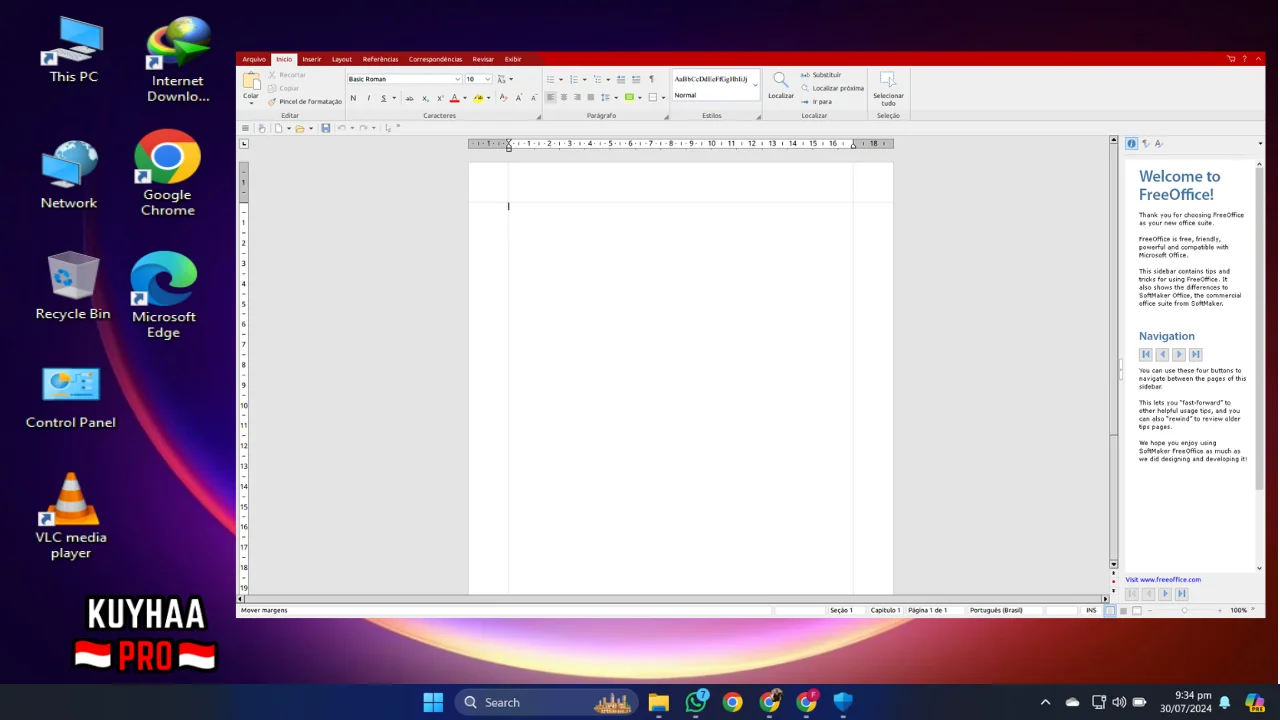Image resolution: width=1280 pixels, height=720 pixels.
Task: Click the Selecionar tudo button
Action: 888,89
